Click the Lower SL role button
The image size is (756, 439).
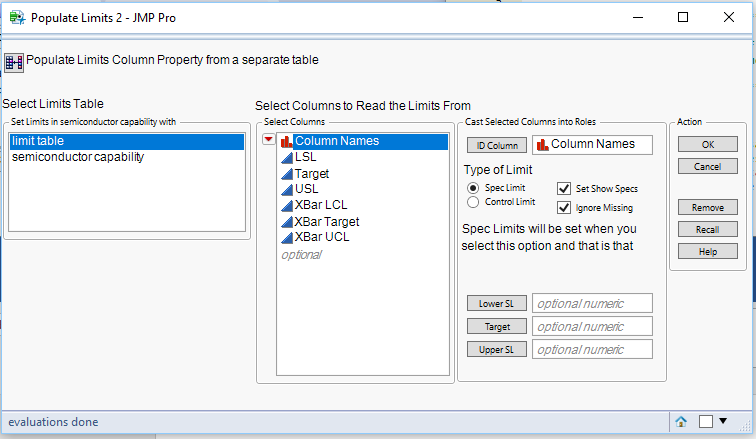(x=497, y=304)
